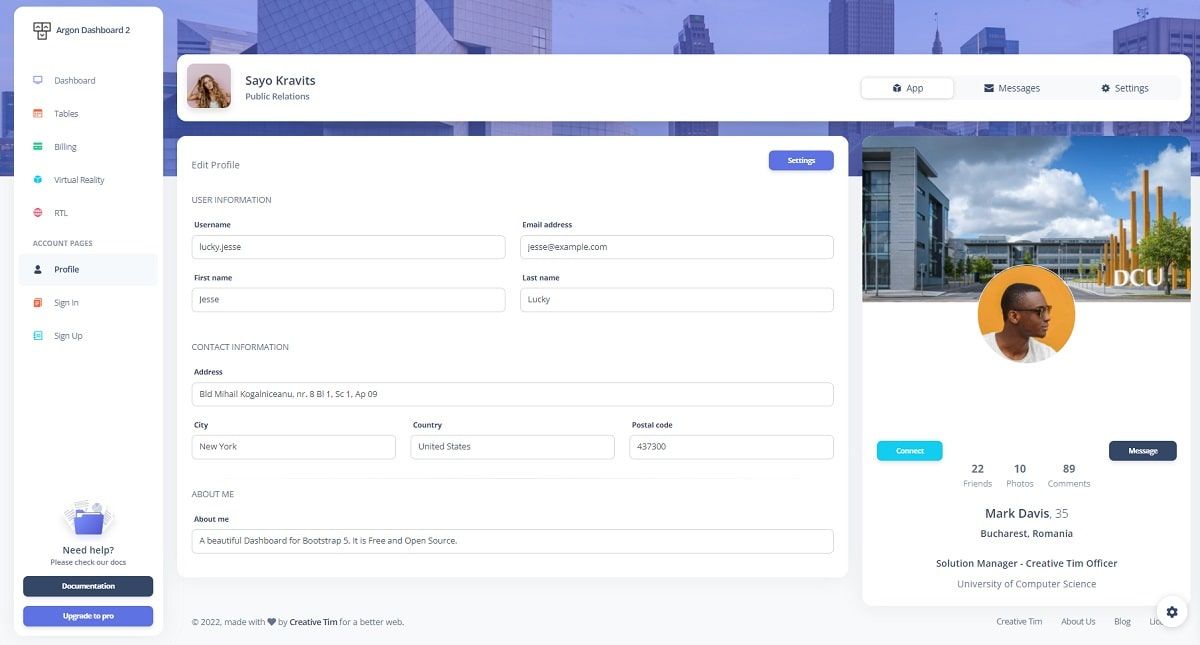Click the Sign Up icon in the sidebar
The height and width of the screenshot is (645, 1200).
(x=38, y=335)
